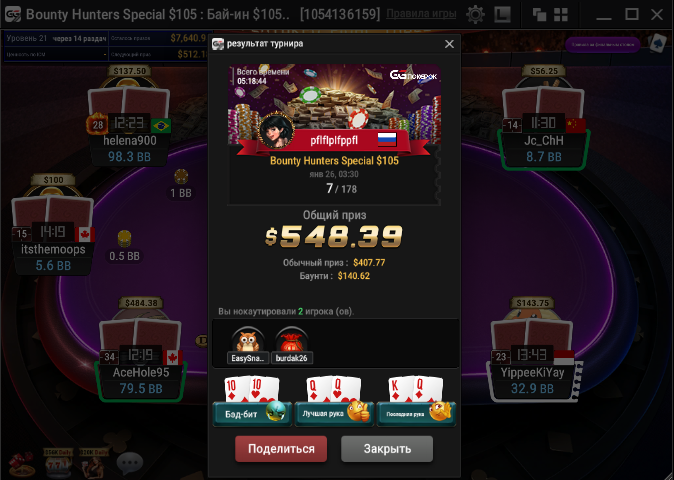
Task: Open the Правила игры link
Action: (421, 14)
